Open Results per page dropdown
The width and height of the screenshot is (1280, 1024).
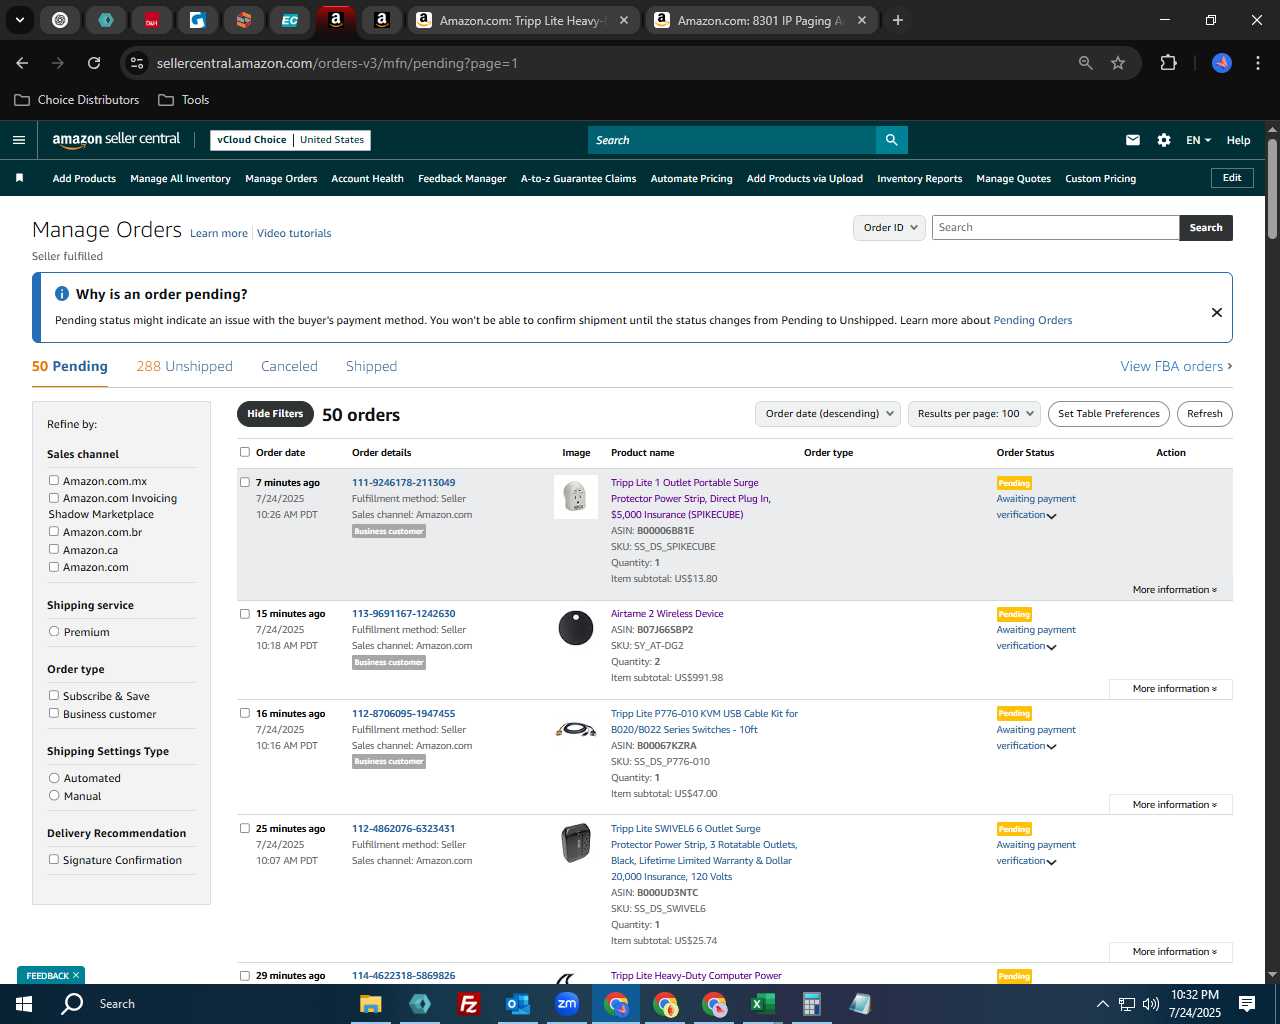tap(975, 414)
